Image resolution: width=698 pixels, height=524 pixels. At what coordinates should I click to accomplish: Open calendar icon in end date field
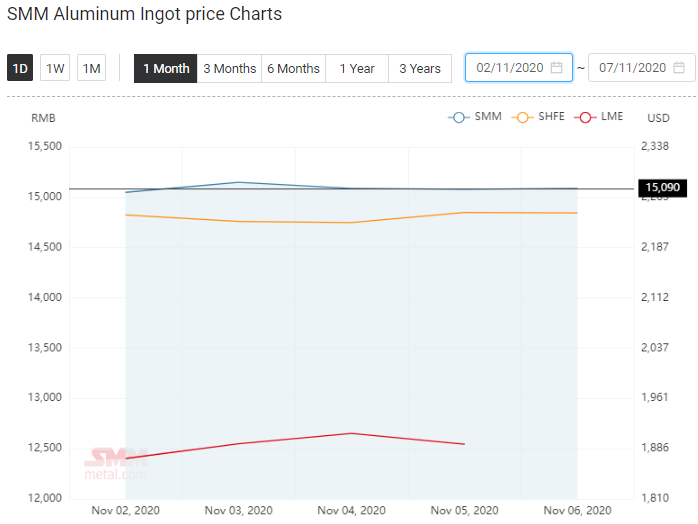(679, 68)
